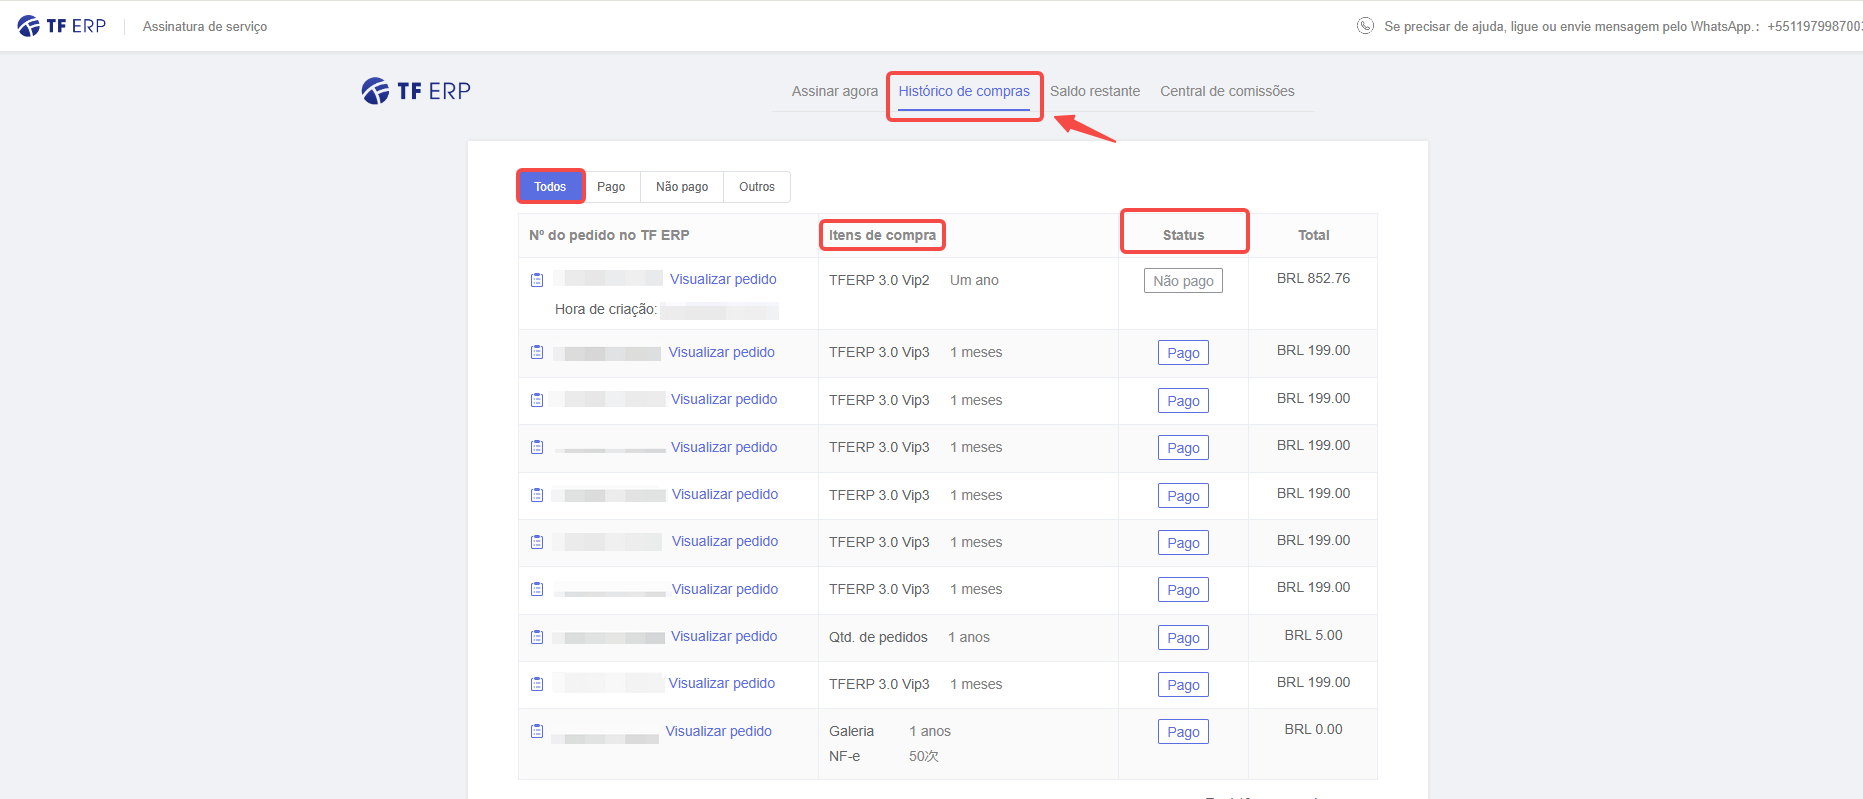This screenshot has height=799, width=1863.
Task: Click the NF-e item text
Action: point(844,756)
